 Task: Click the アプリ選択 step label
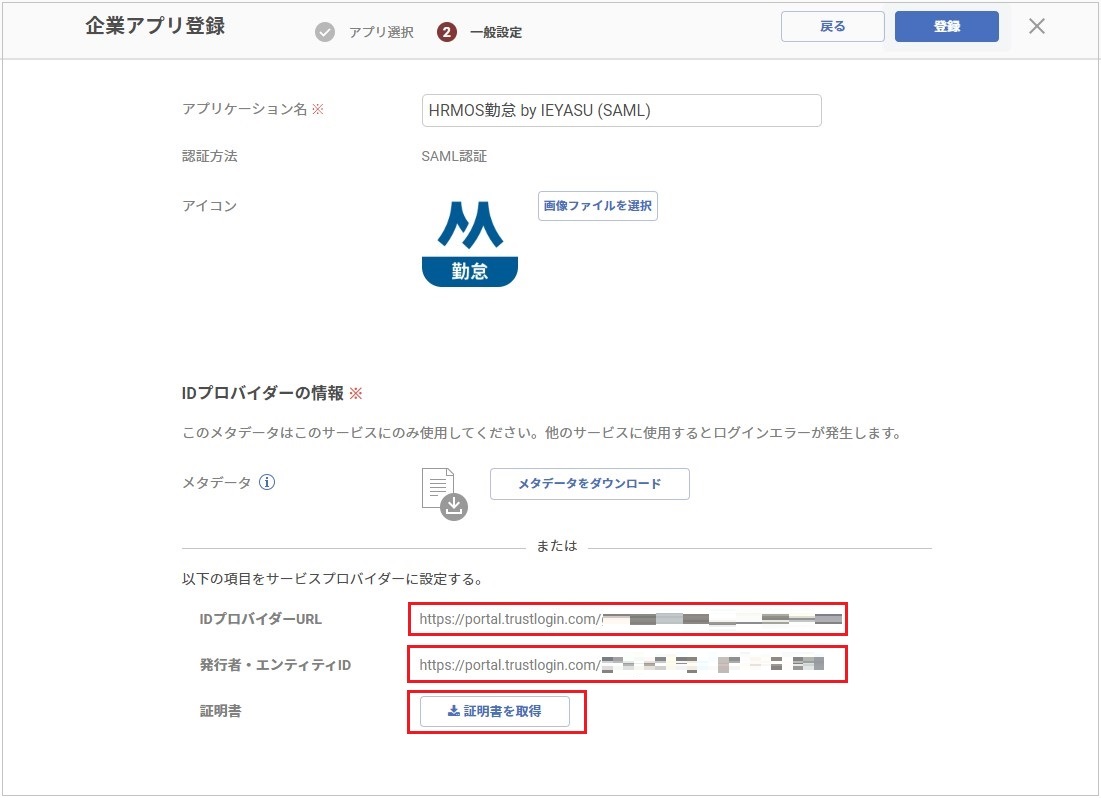381,32
